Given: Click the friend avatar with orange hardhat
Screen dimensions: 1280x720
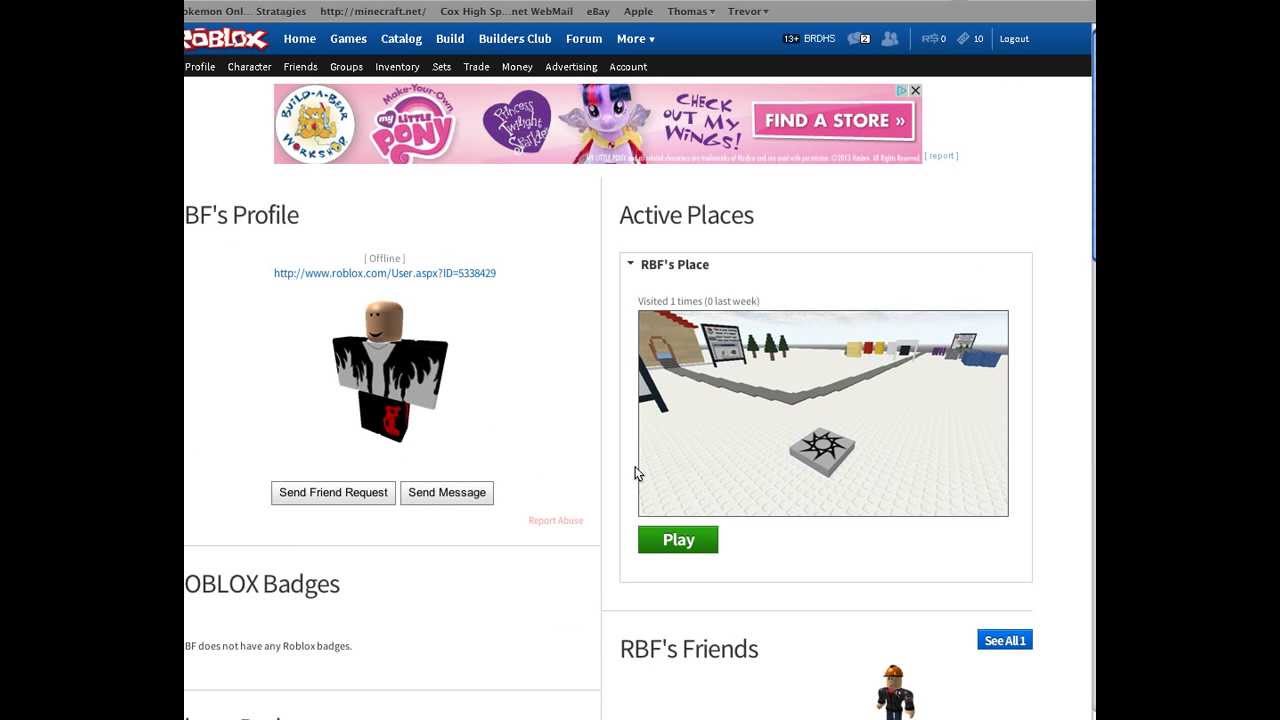Looking at the screenshot, I should pos(894,692).
